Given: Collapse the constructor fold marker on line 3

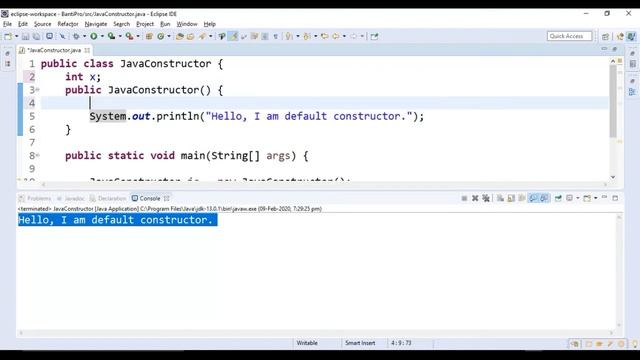Looking at the screenshot, I should (38, 89).
